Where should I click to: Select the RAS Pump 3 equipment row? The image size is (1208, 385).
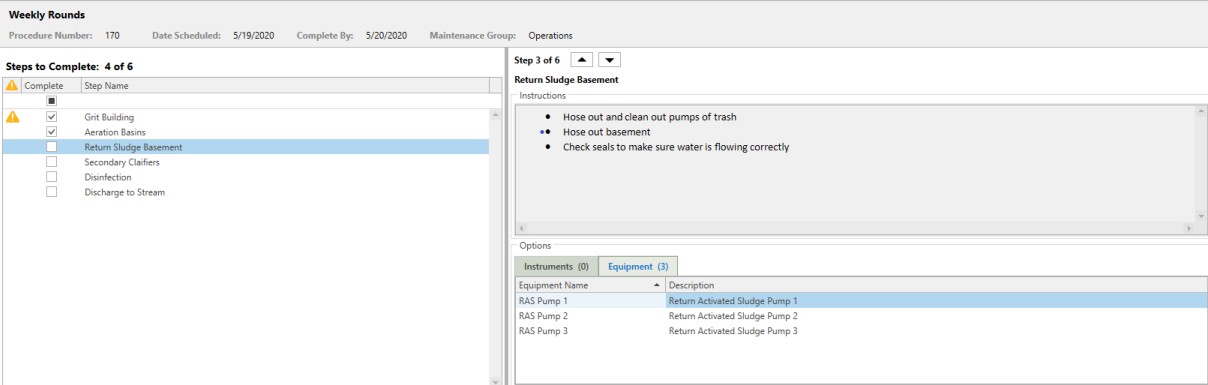pos(860,330)
